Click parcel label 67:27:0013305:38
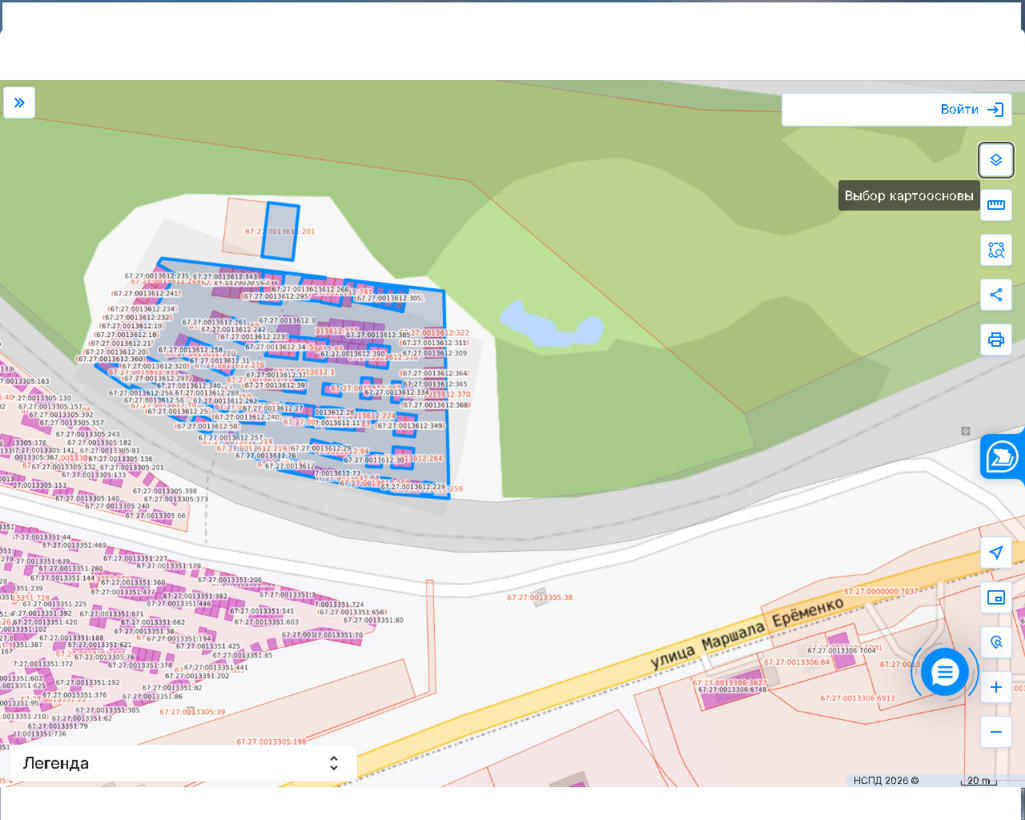 [539, 598]
